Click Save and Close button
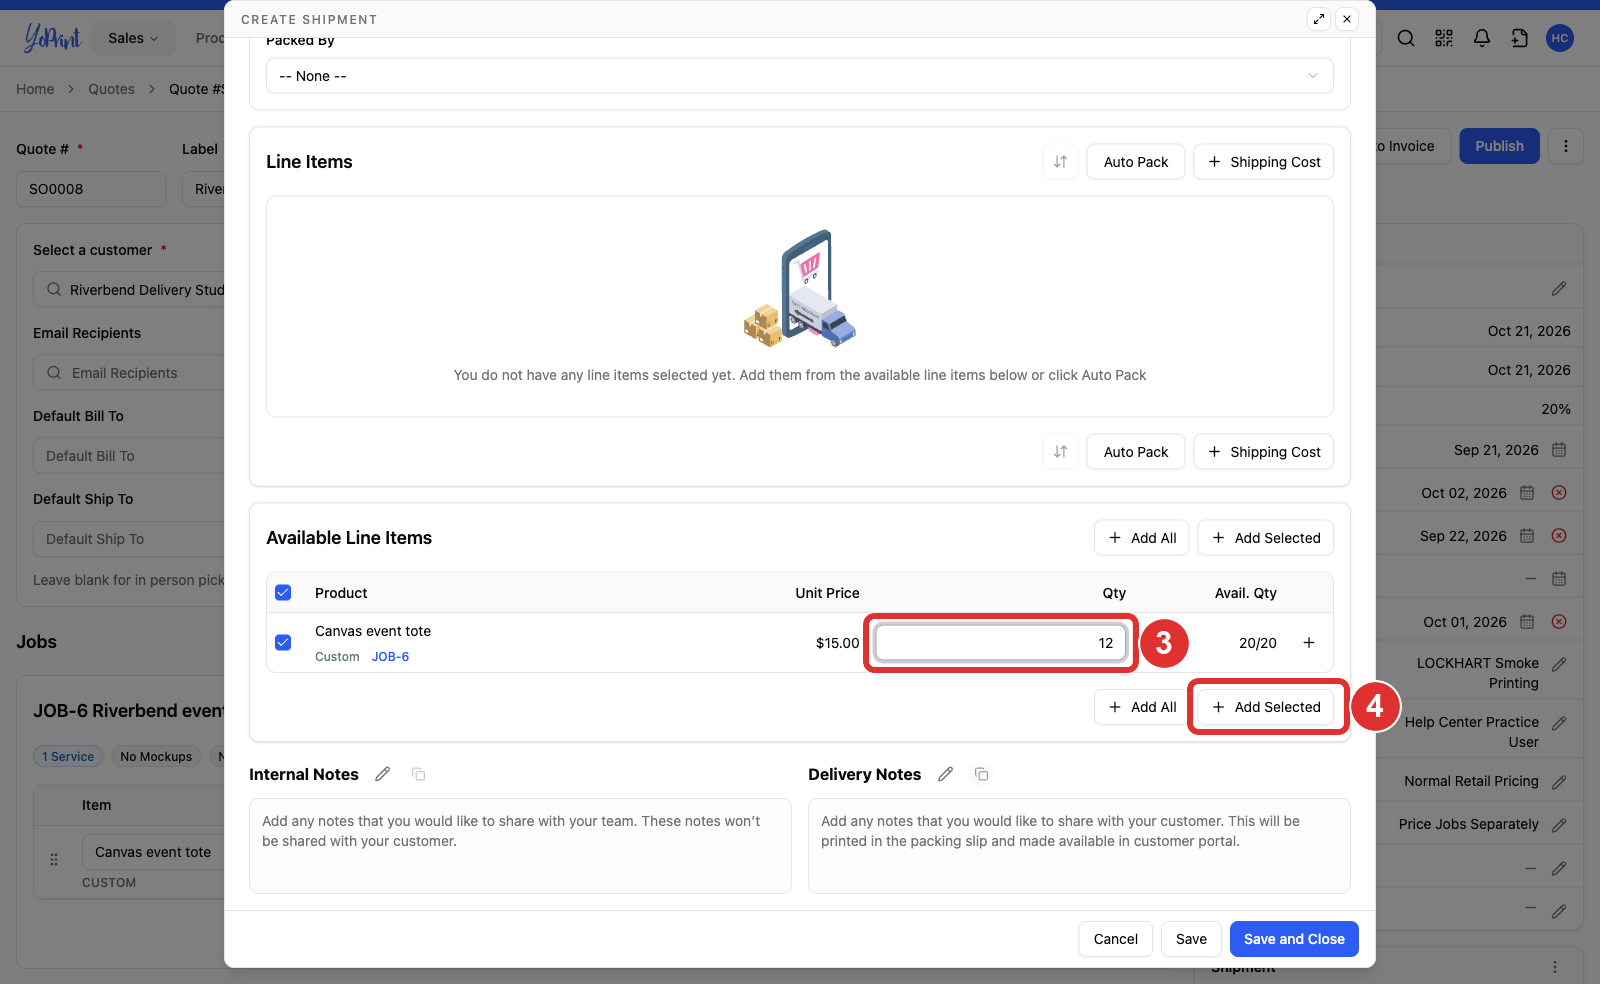 pos(1294,939)
